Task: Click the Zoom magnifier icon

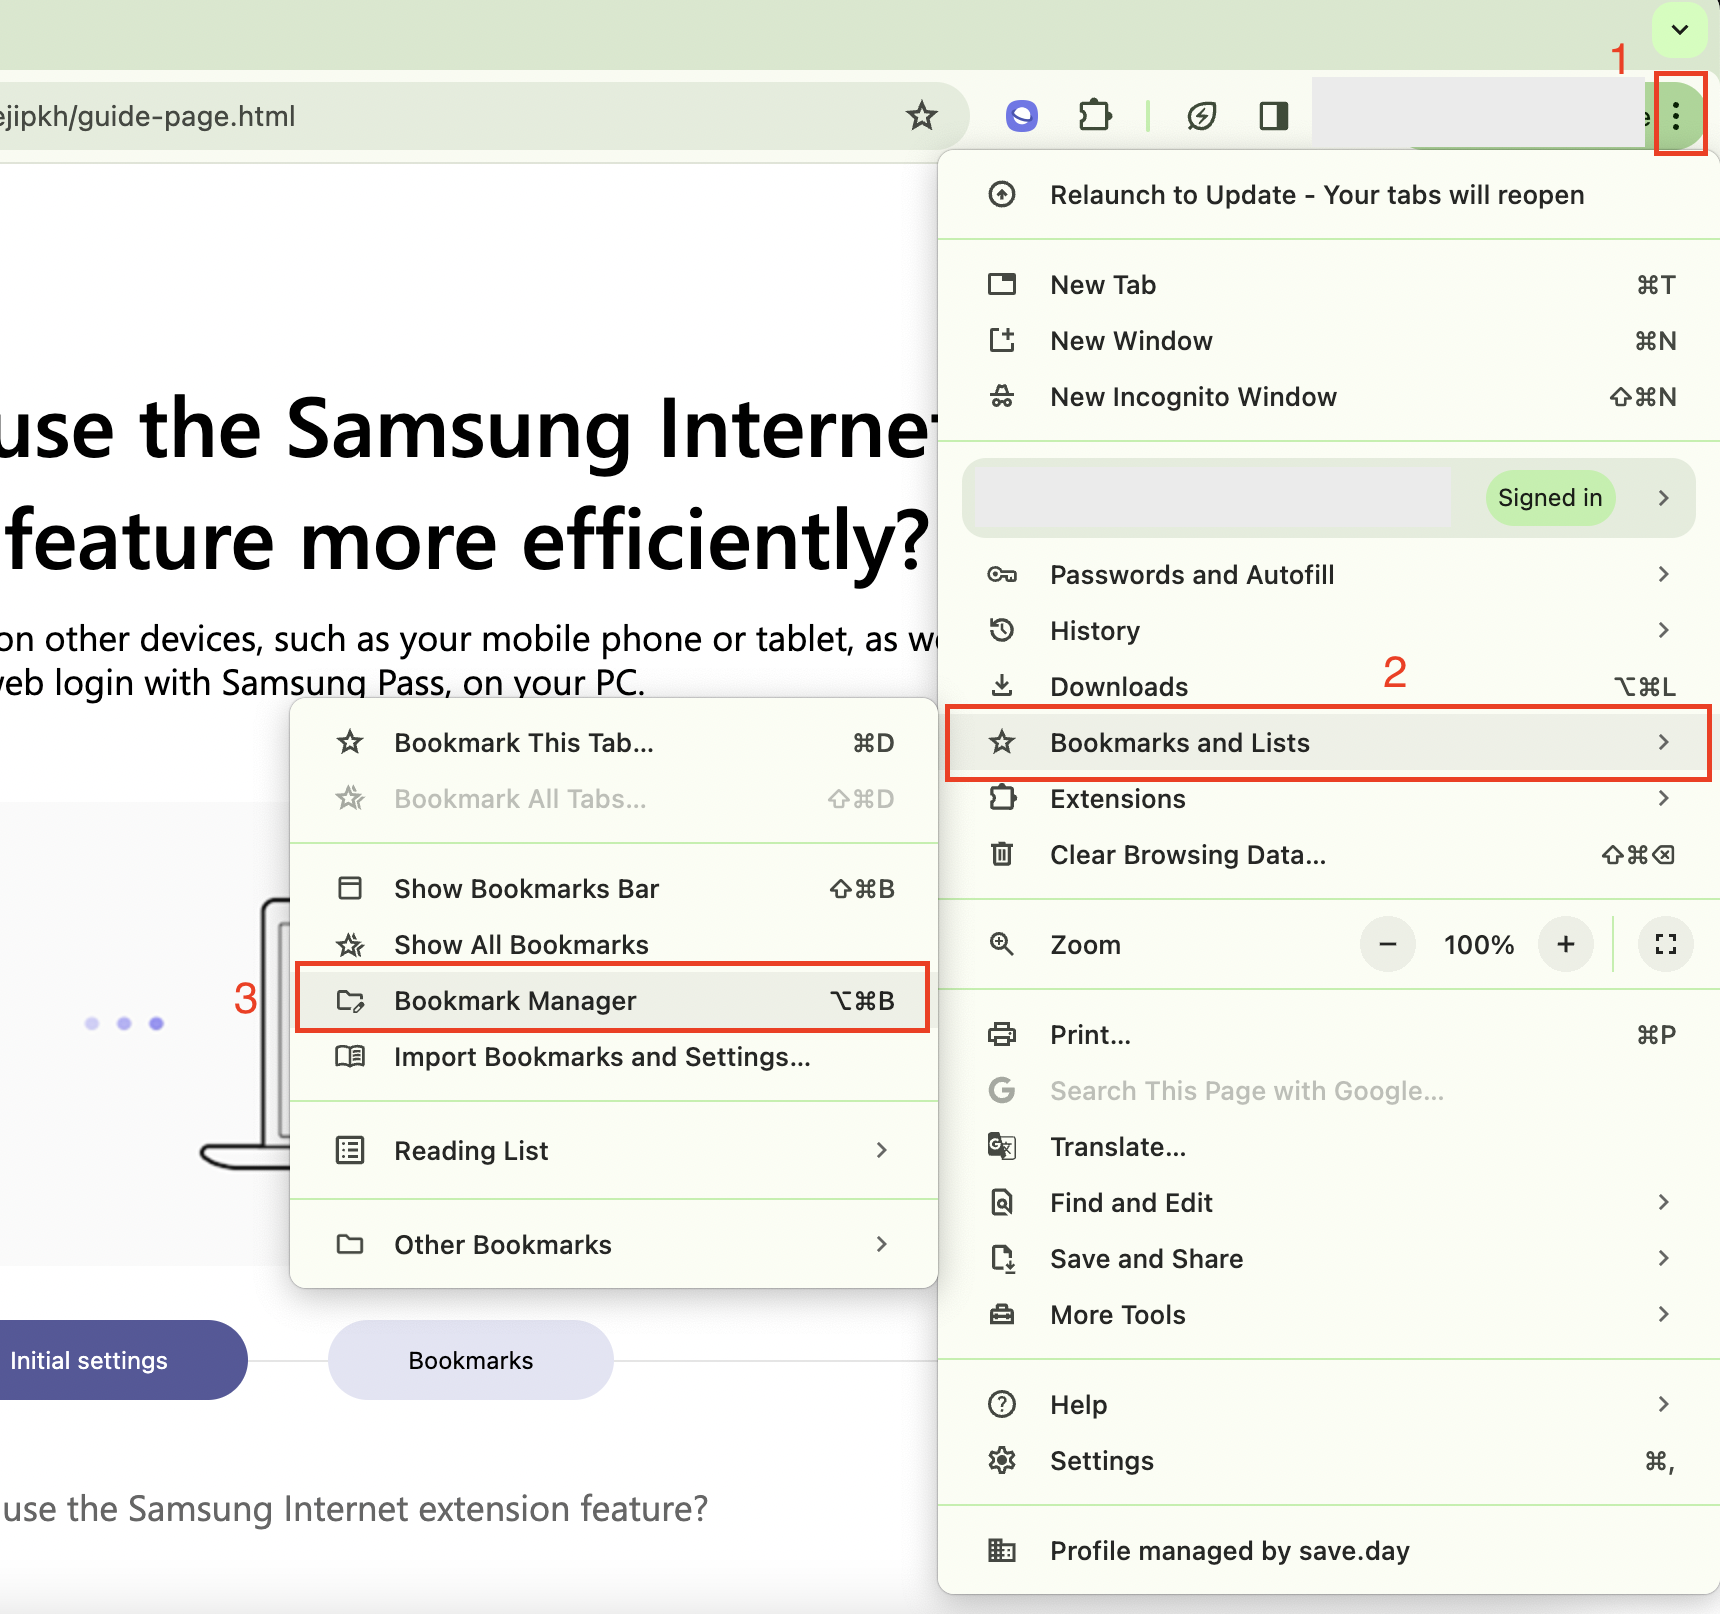Action: pyautogui.click(x=1001, y=944)
